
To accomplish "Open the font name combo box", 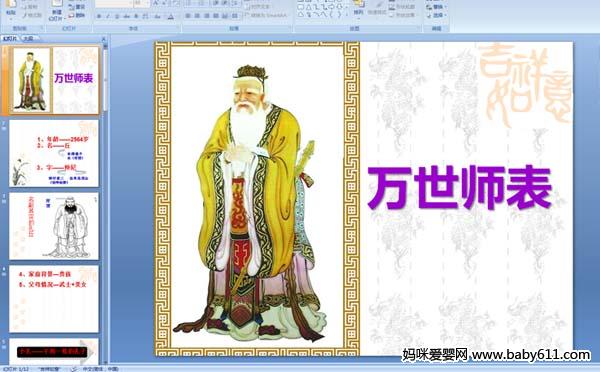I will 114,3.
